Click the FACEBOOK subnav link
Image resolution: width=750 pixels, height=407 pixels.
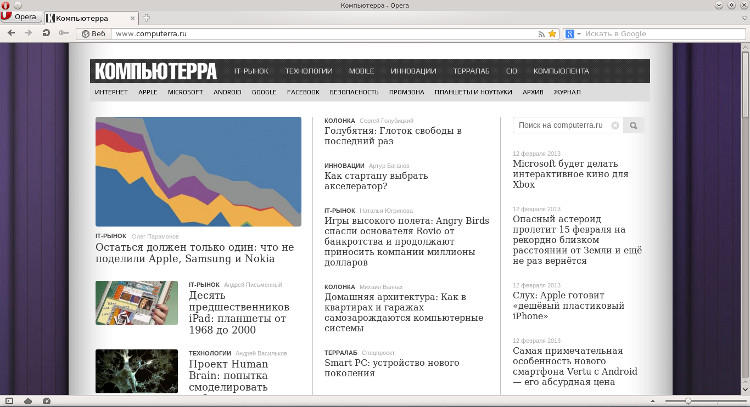click(x=303, y=92)
